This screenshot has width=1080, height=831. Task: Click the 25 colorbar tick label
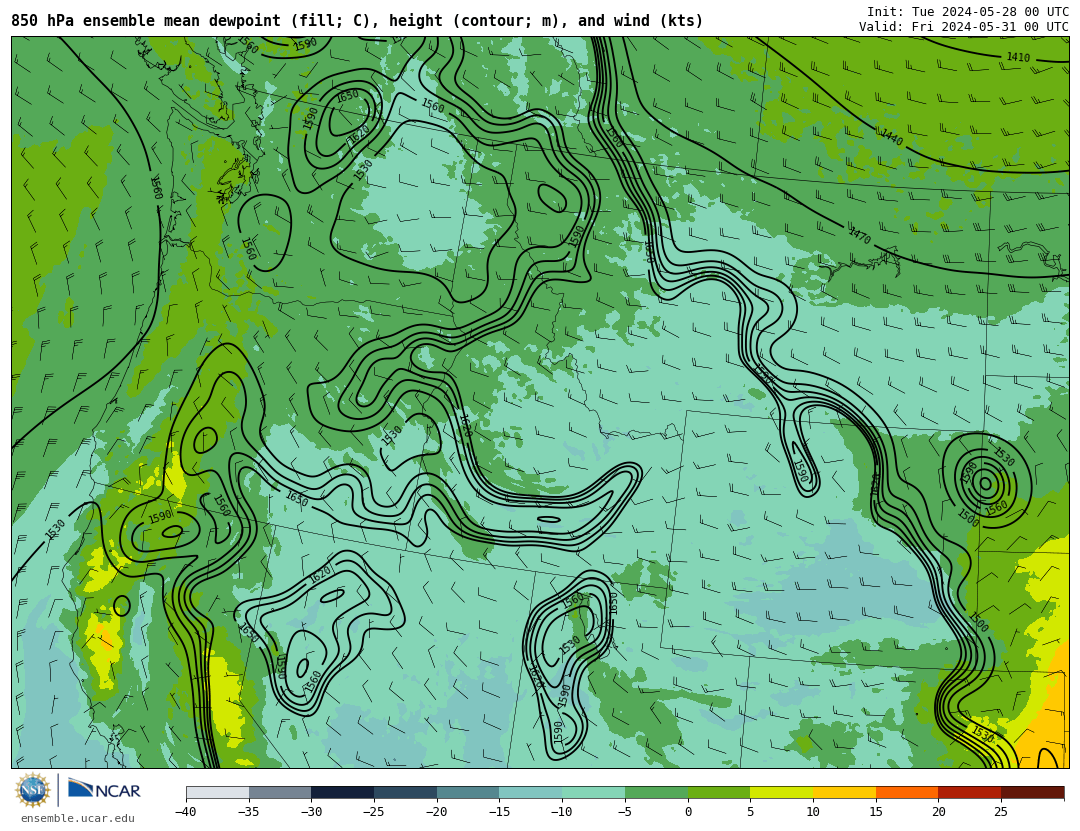[1001, 812]
